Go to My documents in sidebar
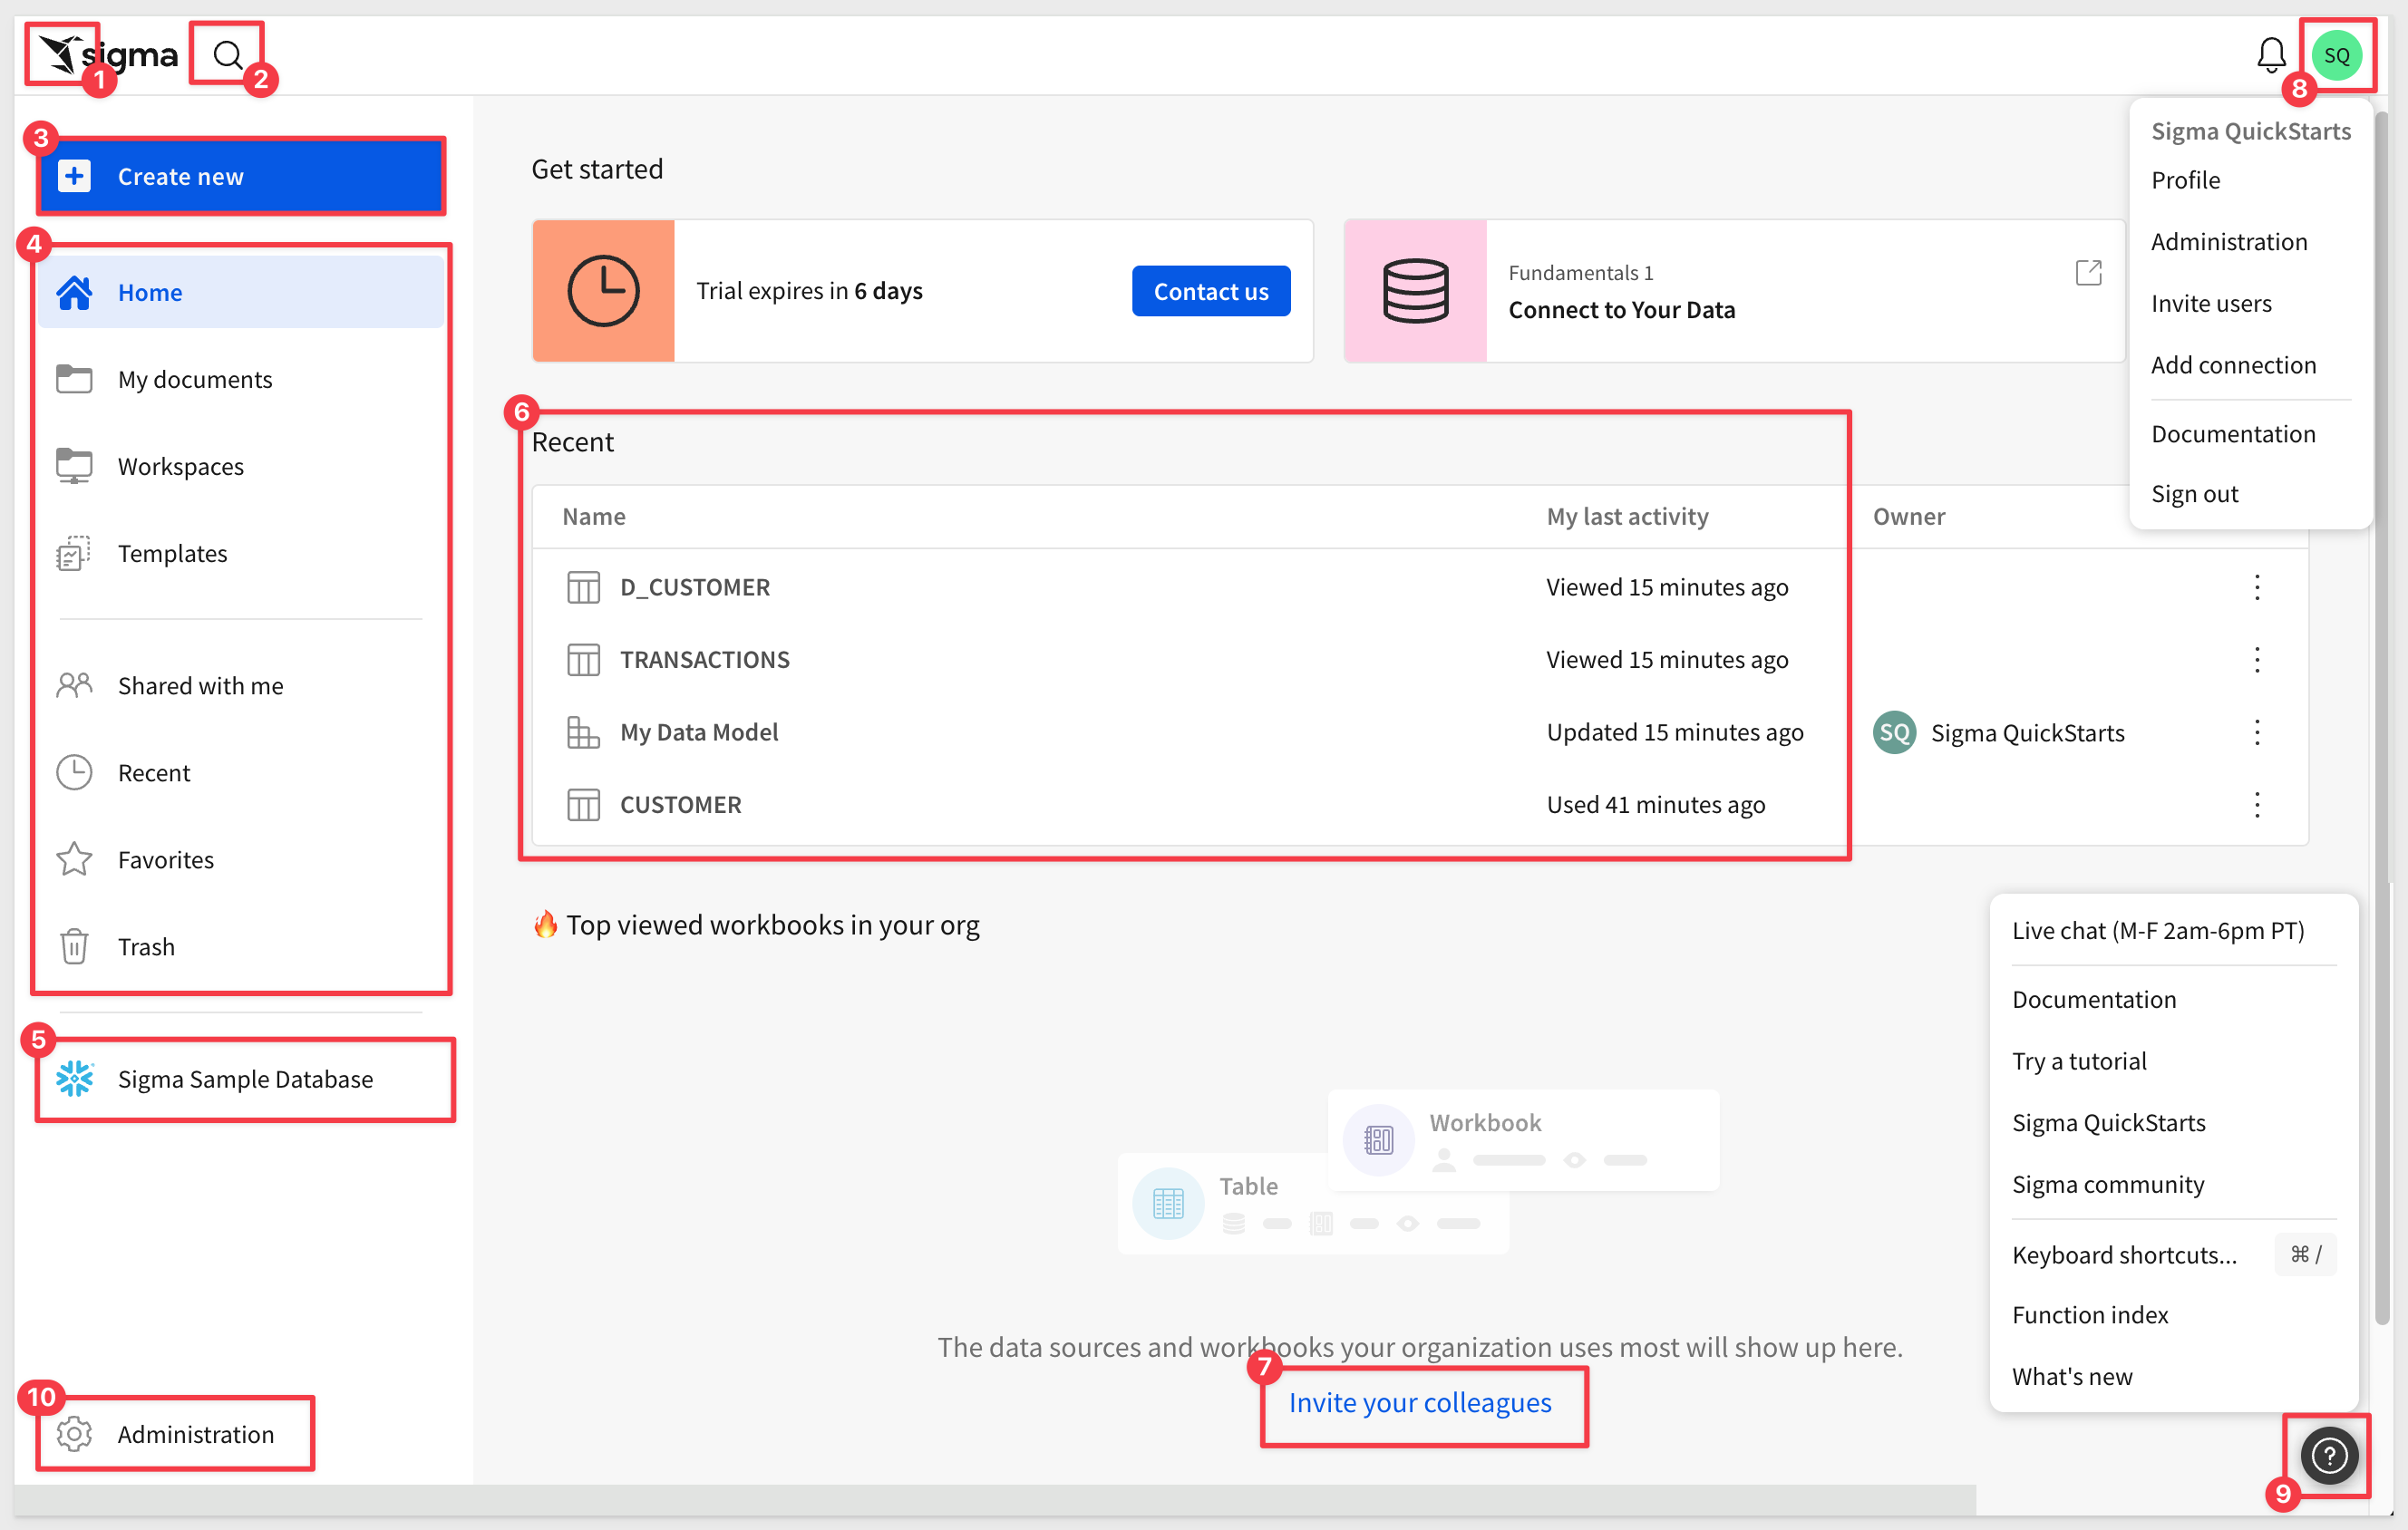2408x1530 pixels. 241,379
